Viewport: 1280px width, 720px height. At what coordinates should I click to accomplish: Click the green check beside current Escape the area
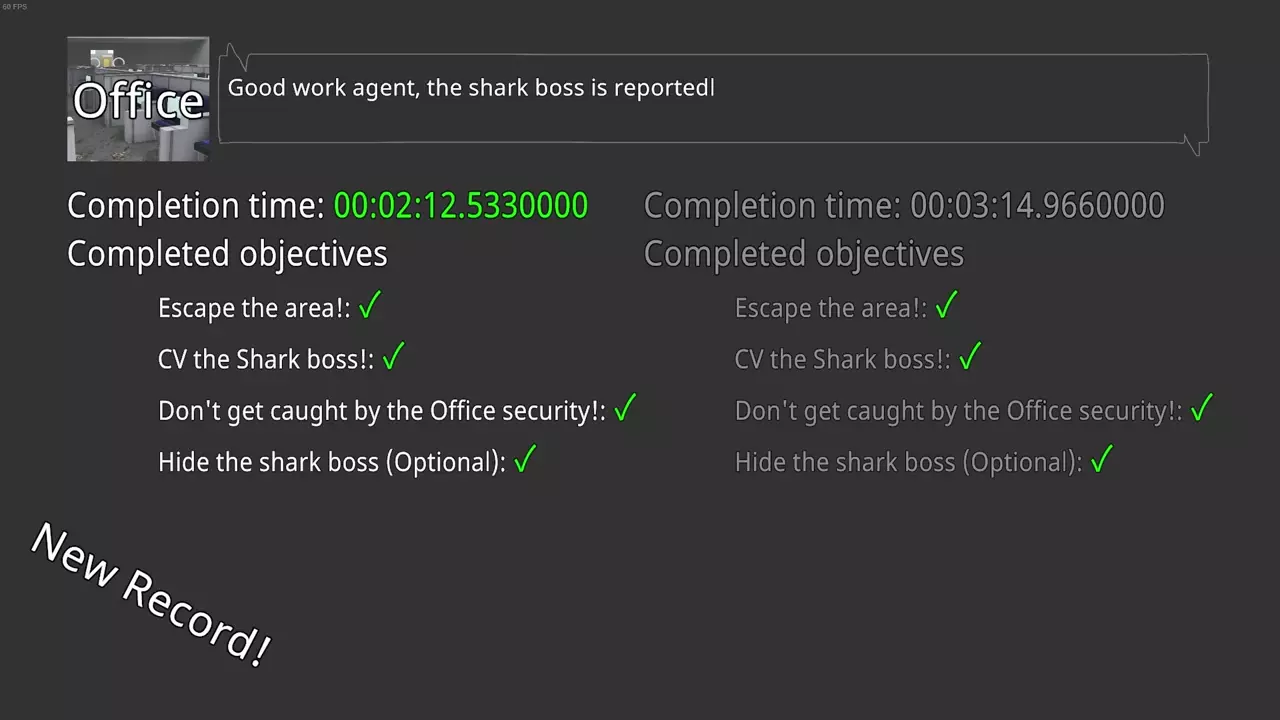pos(369,306)
